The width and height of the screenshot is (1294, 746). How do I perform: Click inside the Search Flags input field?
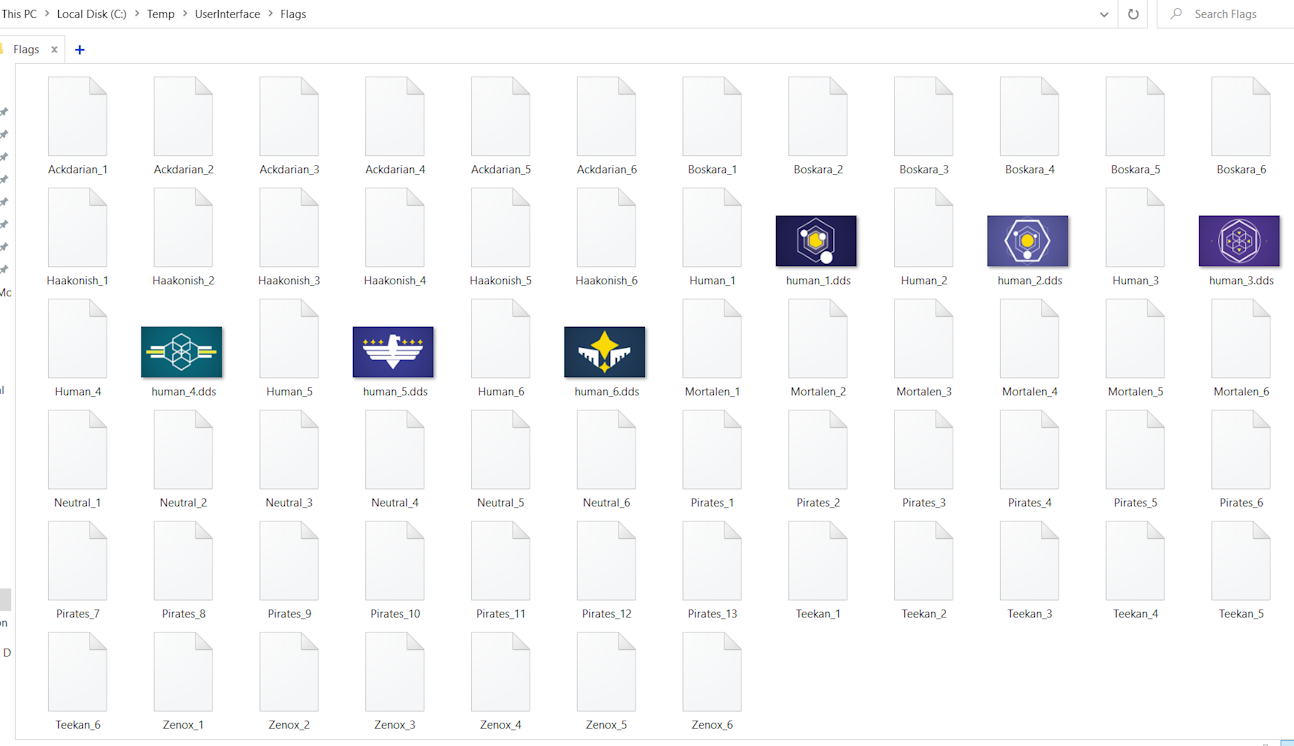pyautogui.click(x=1228, y=14)
